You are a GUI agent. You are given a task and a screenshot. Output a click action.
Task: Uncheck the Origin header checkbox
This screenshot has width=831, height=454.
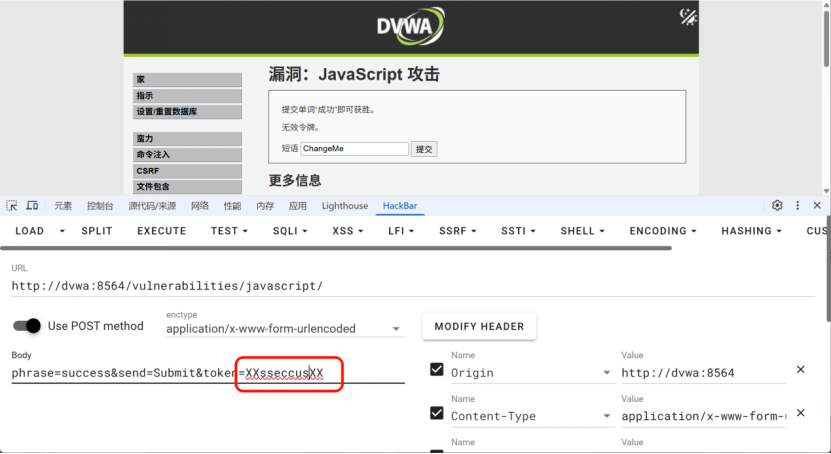(x=437, y=369)
